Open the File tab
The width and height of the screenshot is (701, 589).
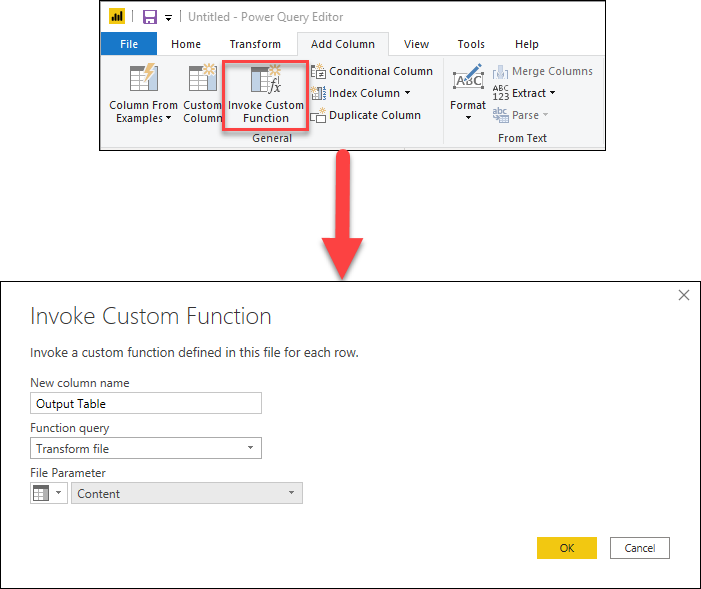tap(129, 44)
